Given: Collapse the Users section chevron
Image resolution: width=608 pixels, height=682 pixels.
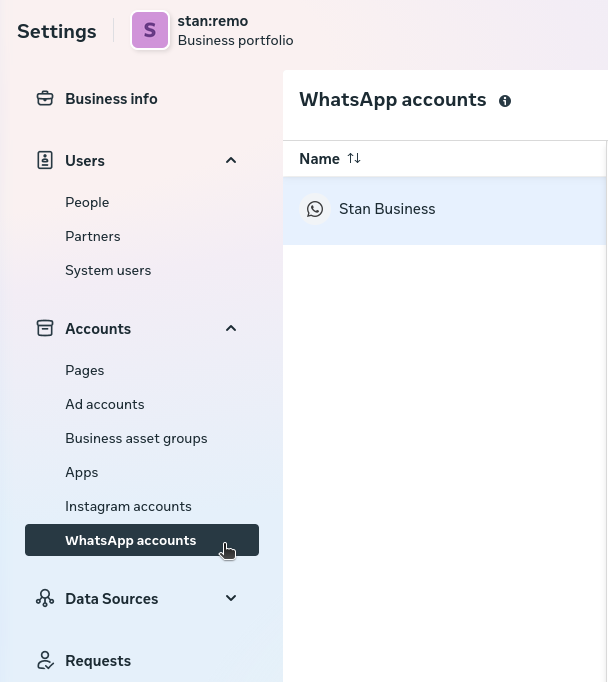Looking at the screenshot, I should 231,160.
